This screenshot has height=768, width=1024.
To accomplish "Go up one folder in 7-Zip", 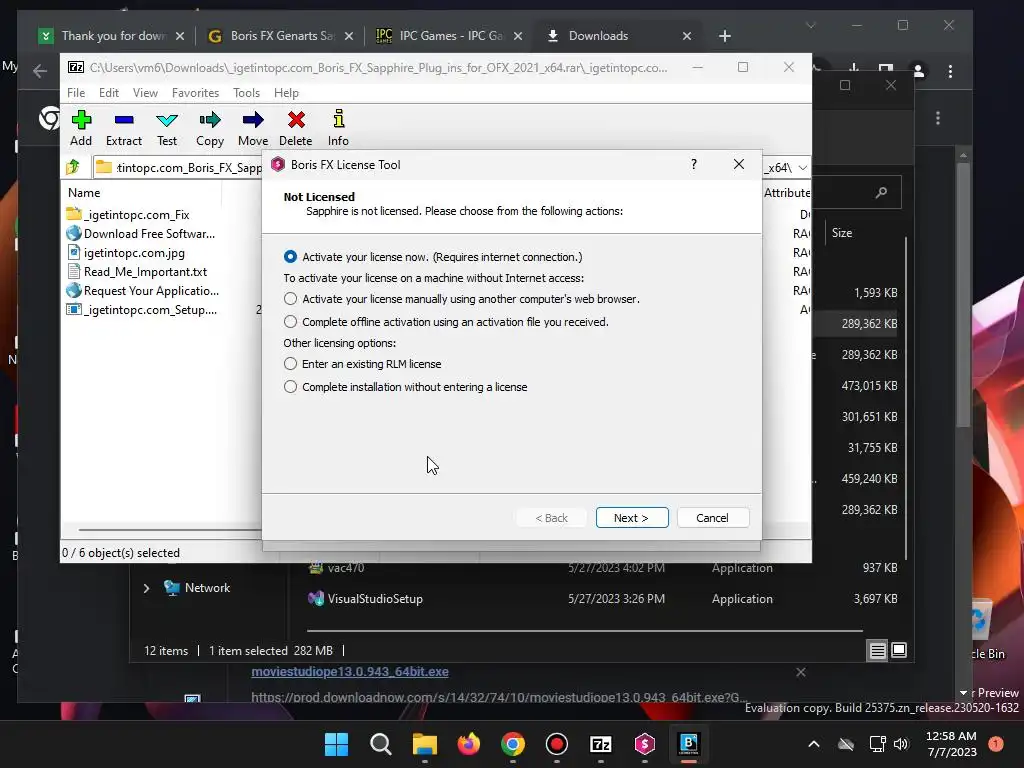I will click(x=73, y=167).
